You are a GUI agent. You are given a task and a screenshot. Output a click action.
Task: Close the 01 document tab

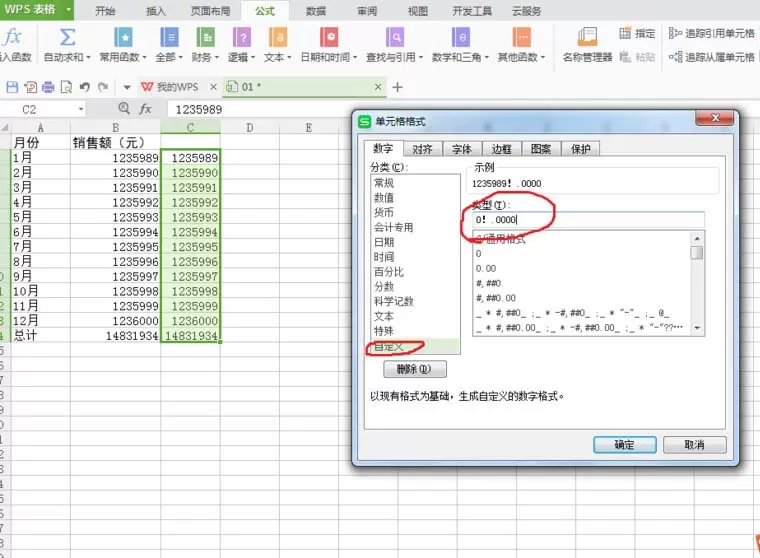[378, 87]
